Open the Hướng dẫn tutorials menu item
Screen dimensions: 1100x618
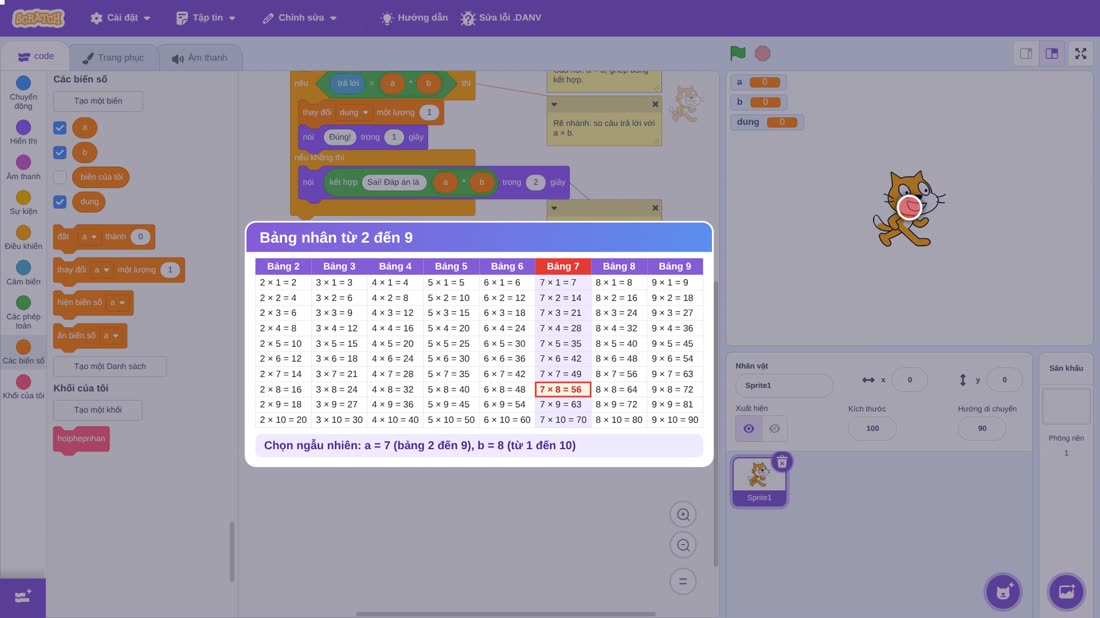tap(414, 18)
